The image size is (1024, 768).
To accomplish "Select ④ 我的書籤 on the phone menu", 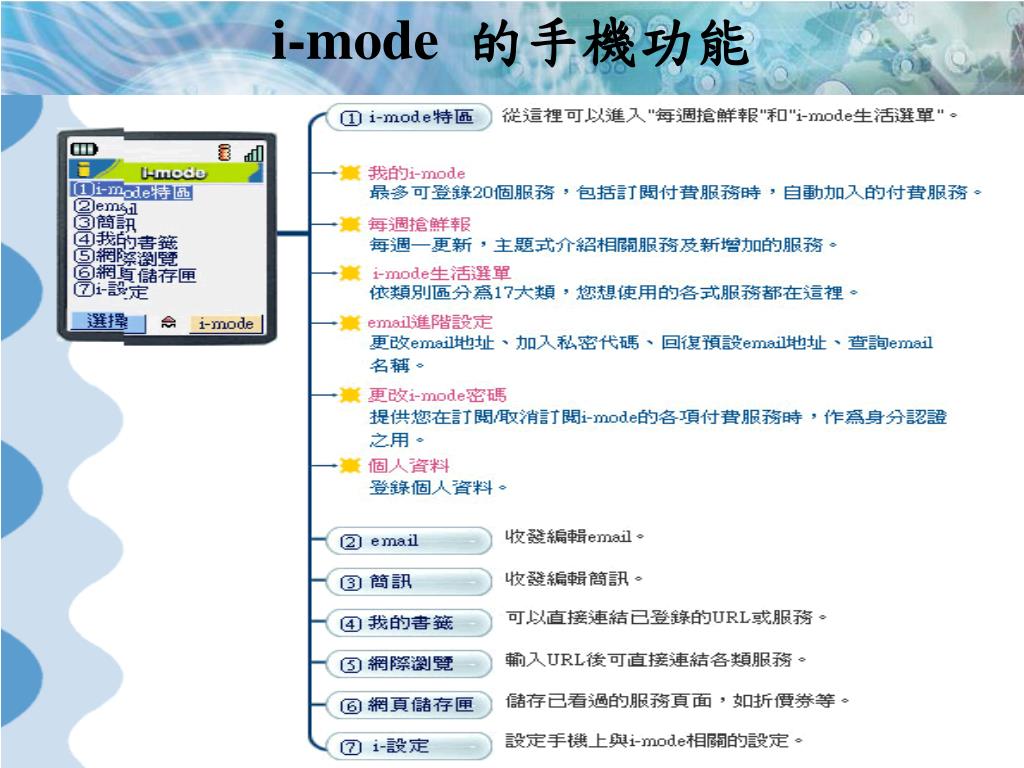I will coord(125,240).
